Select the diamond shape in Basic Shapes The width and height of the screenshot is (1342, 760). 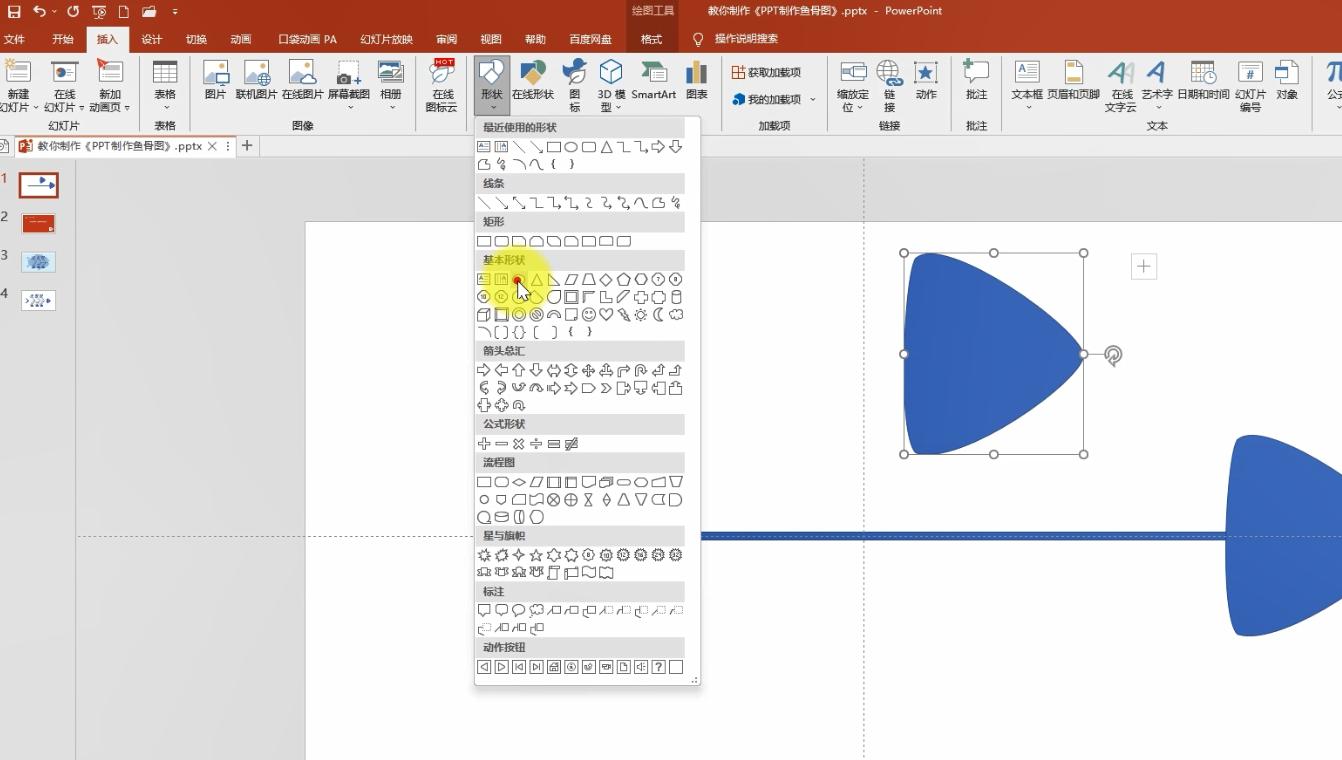[x=606, y=280]
